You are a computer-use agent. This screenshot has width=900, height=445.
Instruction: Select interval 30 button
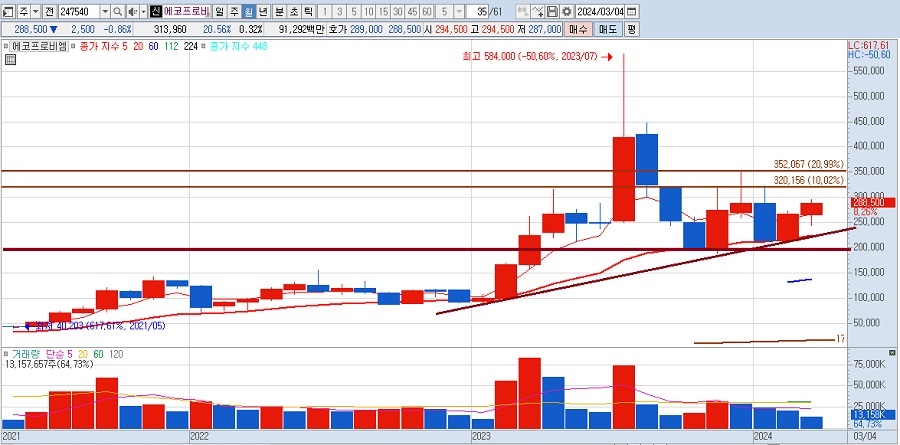click(397, 11)
